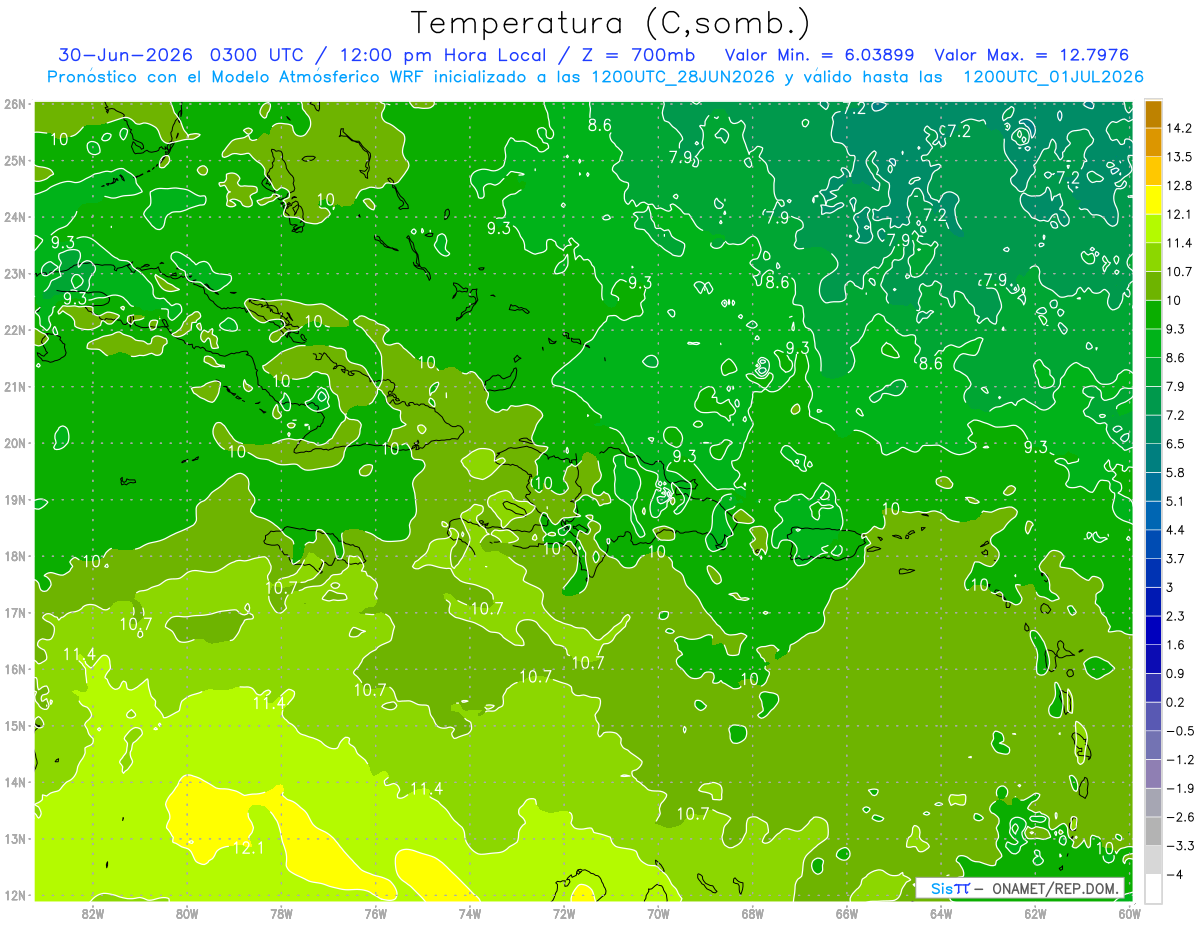1200x927 pixels.
Task: Click the longitude axis label "76W"
Action: pos(376,912)
